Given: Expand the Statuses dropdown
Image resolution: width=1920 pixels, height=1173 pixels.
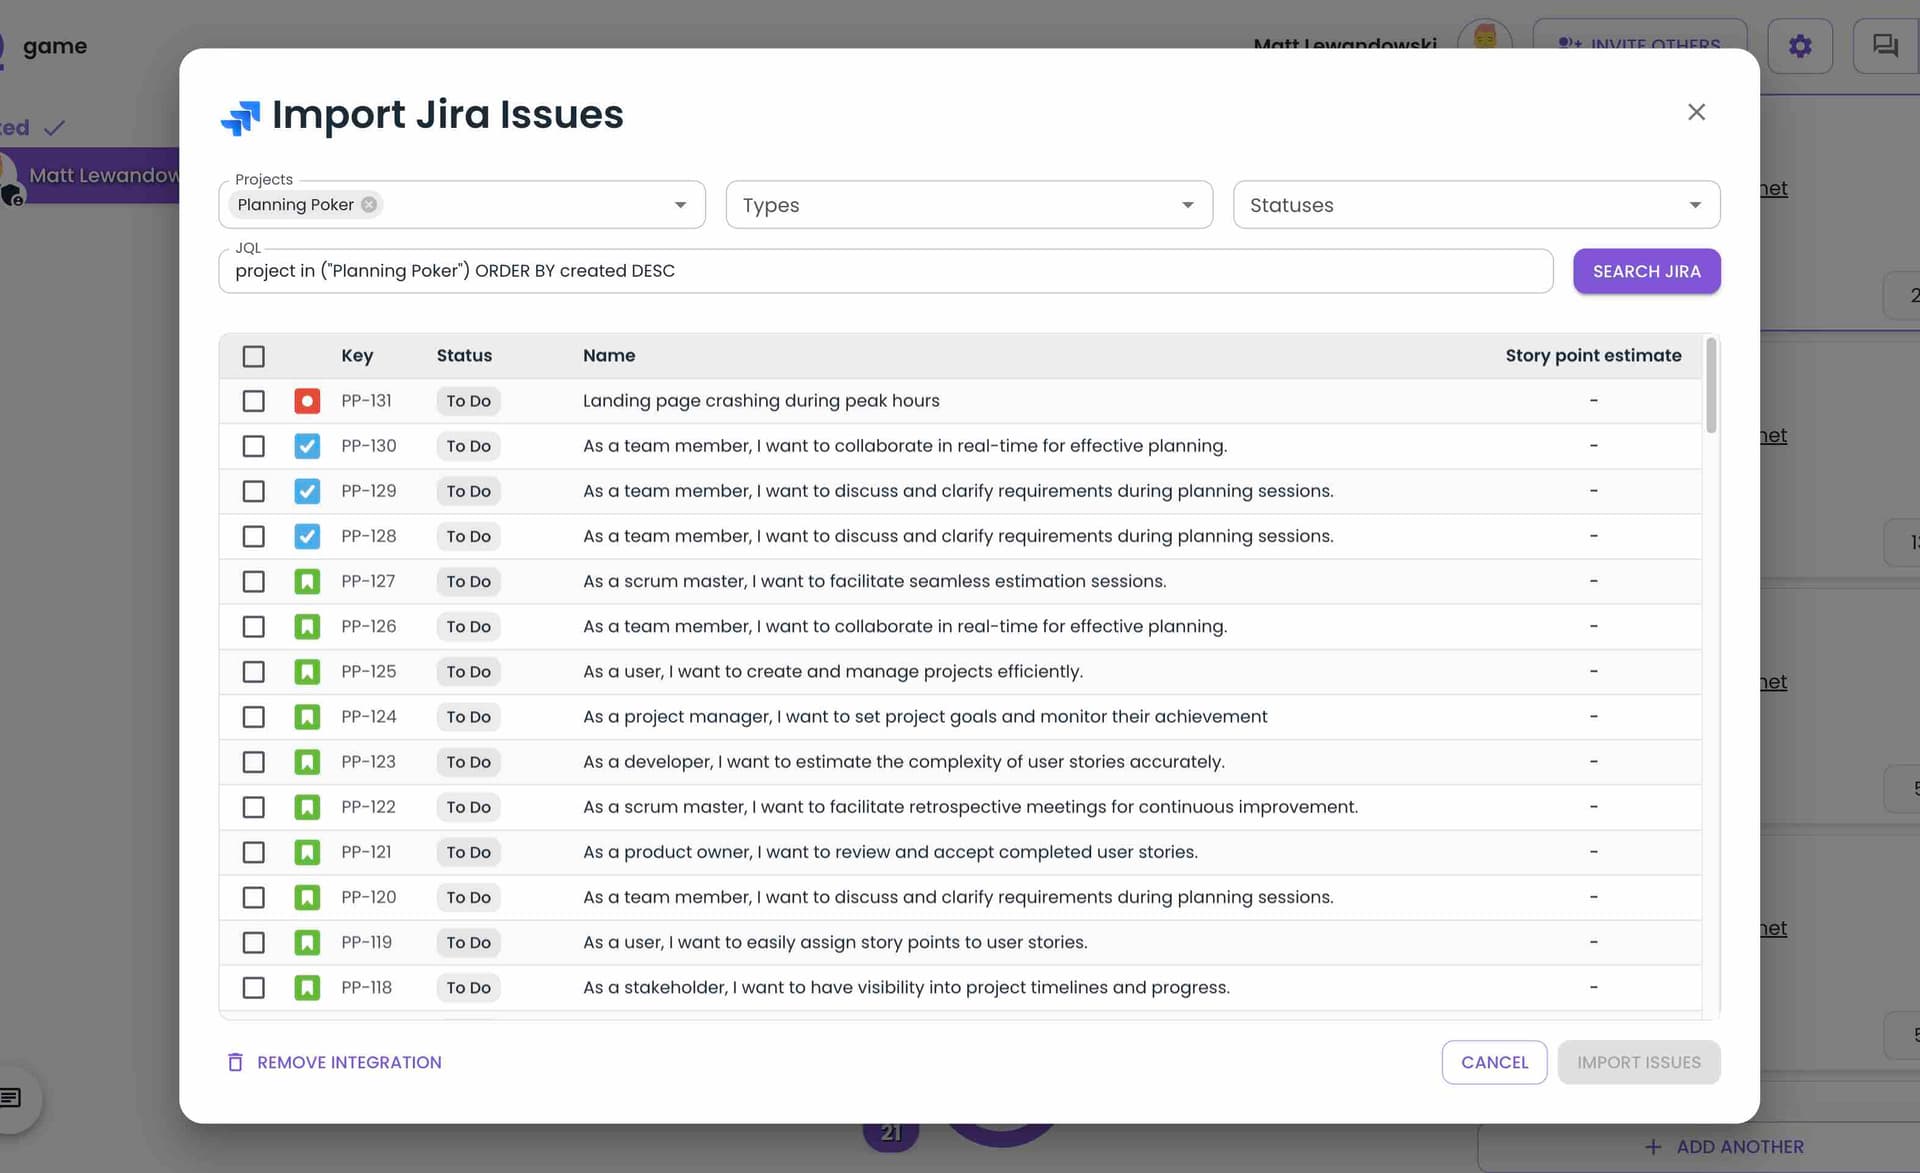Looking at the screenshot, I should point(1475,204).
